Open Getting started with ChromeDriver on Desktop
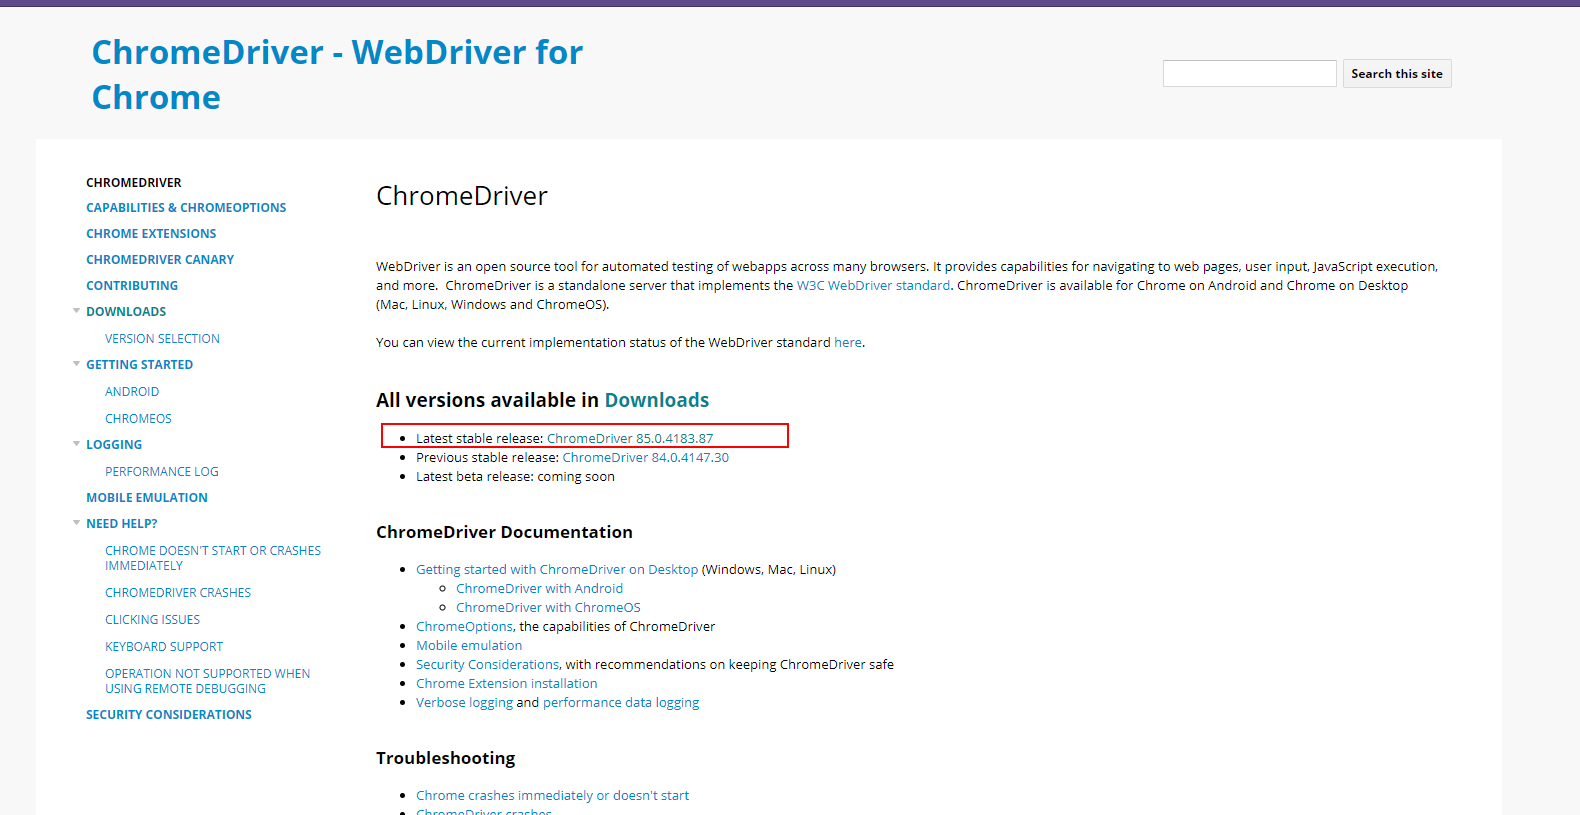Viewport: 1580px width, 815px height. pyautogui.click(x=557, y=570)
